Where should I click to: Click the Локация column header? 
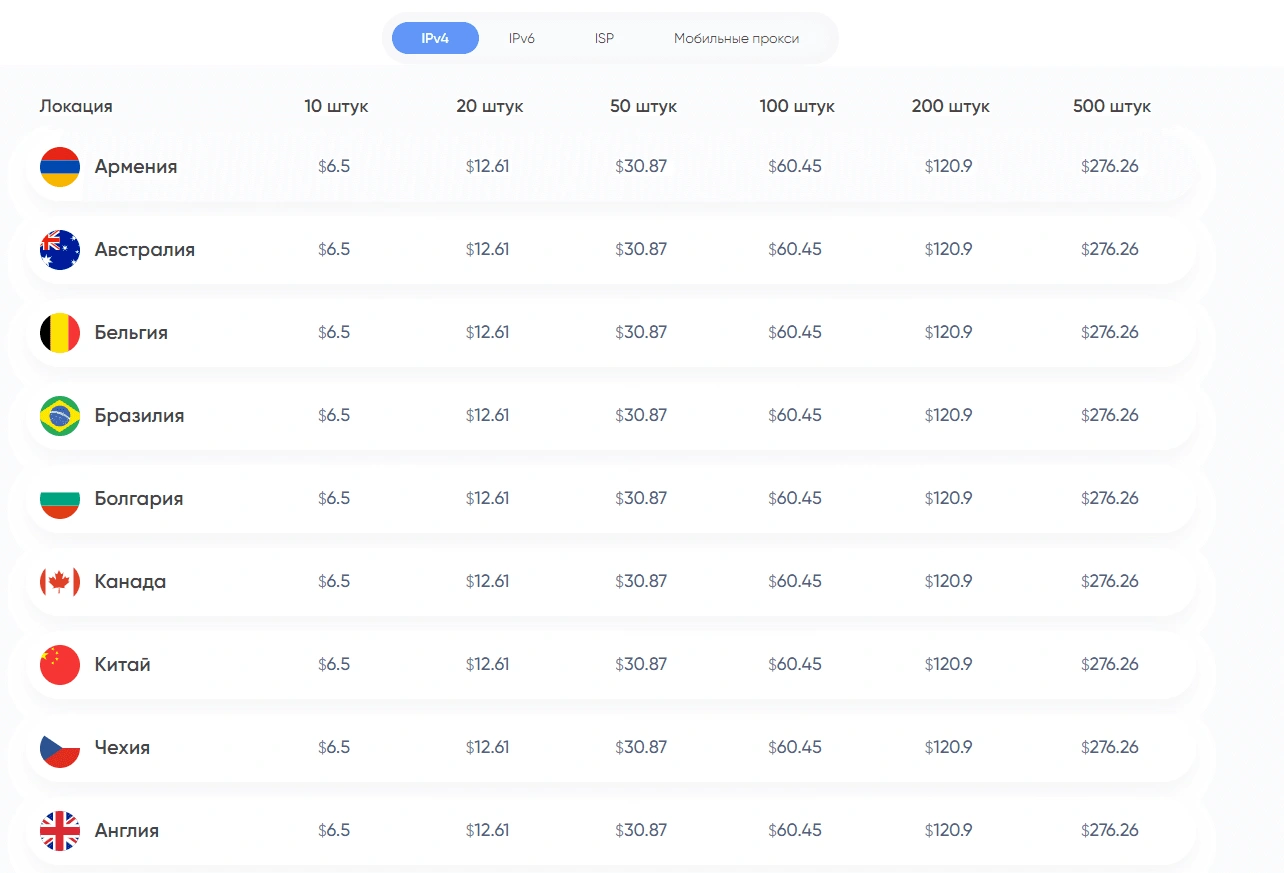(x=76, y=106)
